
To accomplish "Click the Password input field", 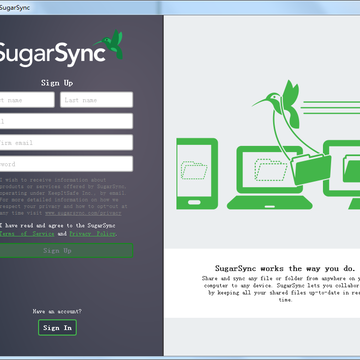I will pos(66,164).
